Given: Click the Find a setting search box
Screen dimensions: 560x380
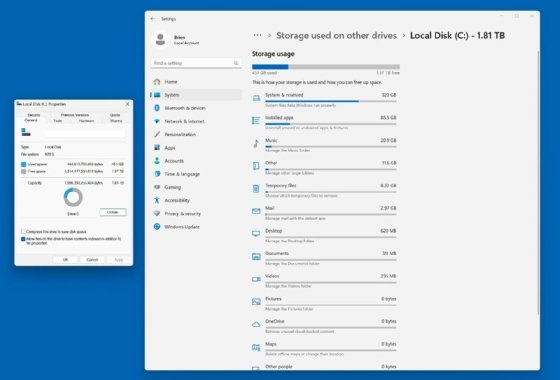Looking at the screenshot, I should [196, 63].
